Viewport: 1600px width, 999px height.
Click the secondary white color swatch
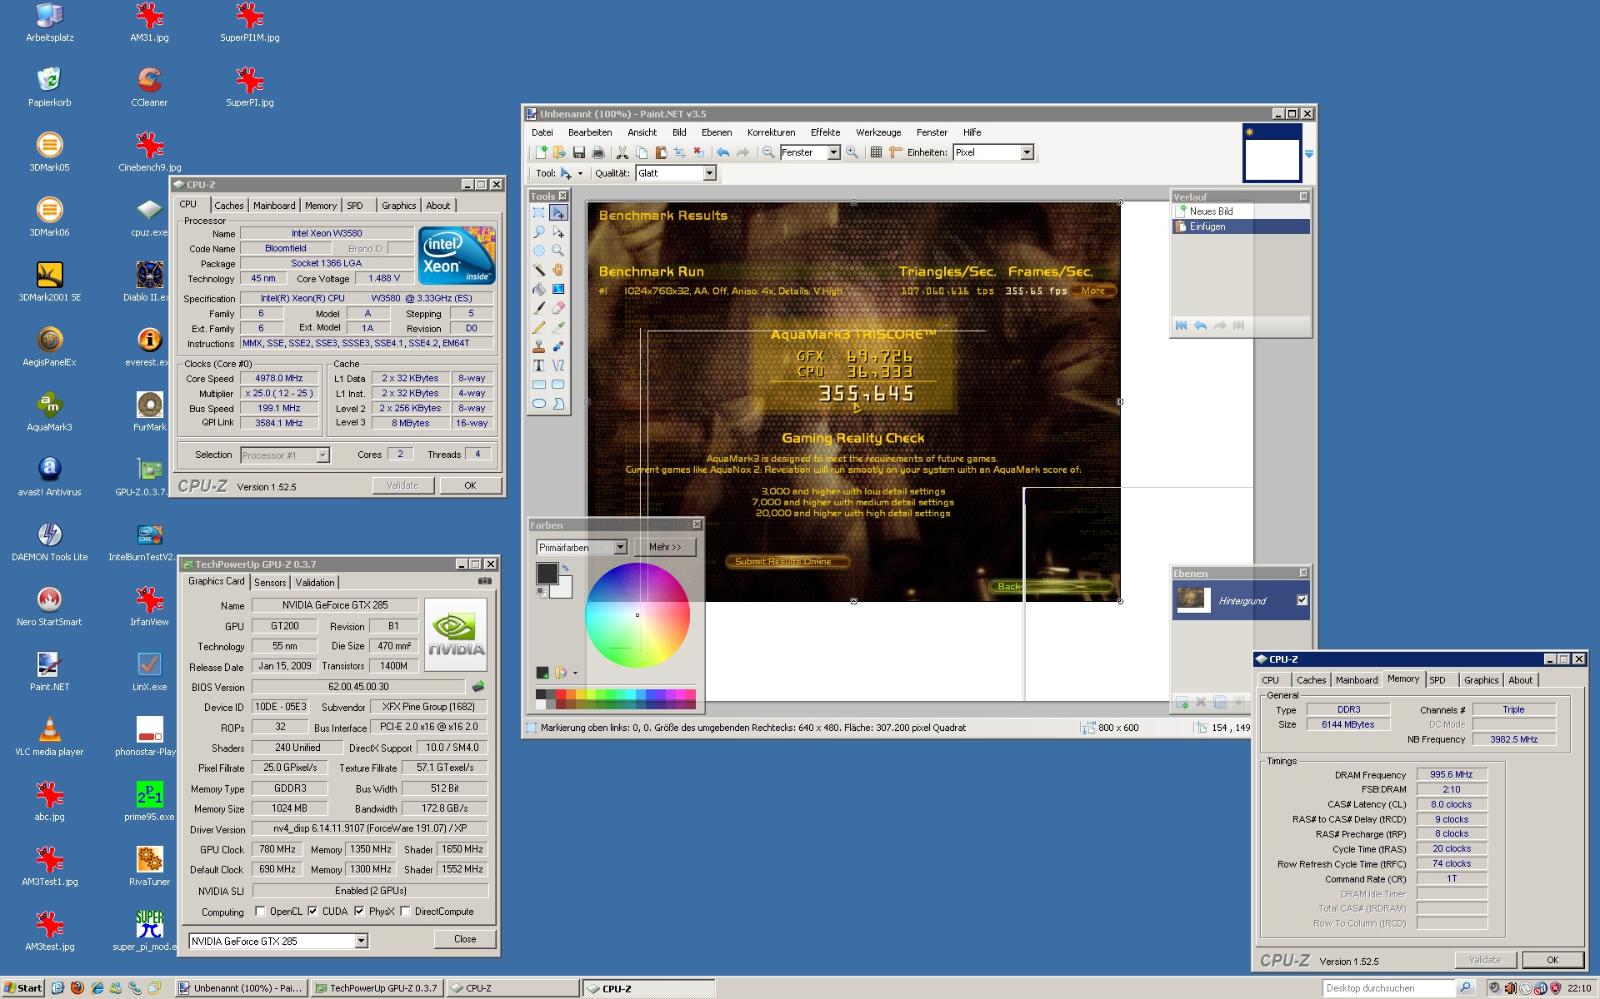tap(562, 588)
